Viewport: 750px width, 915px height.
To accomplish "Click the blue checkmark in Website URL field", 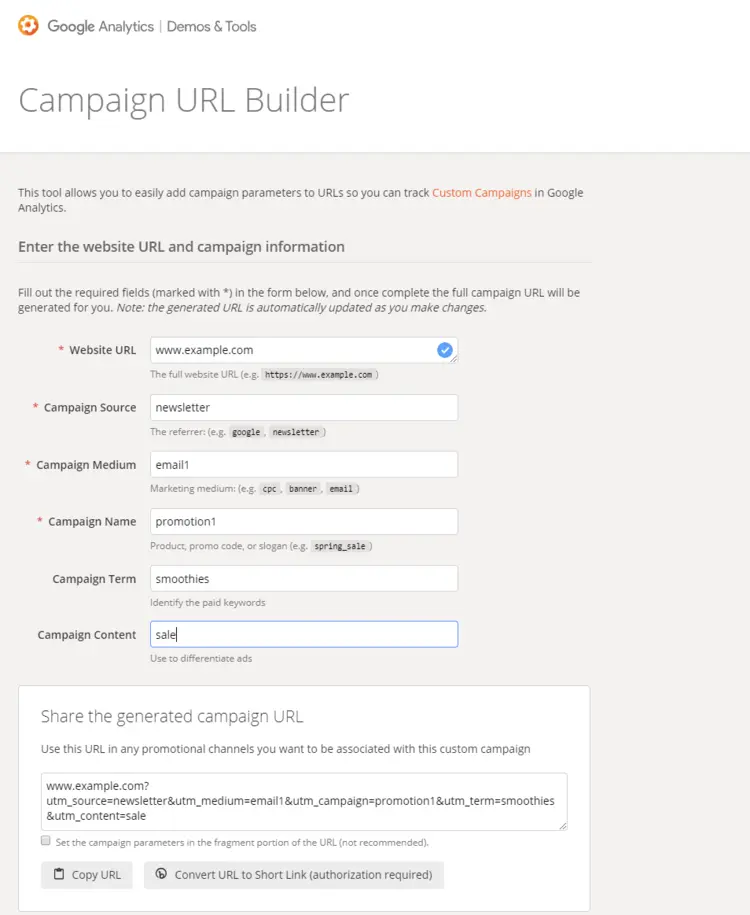I will pos(444,350).
